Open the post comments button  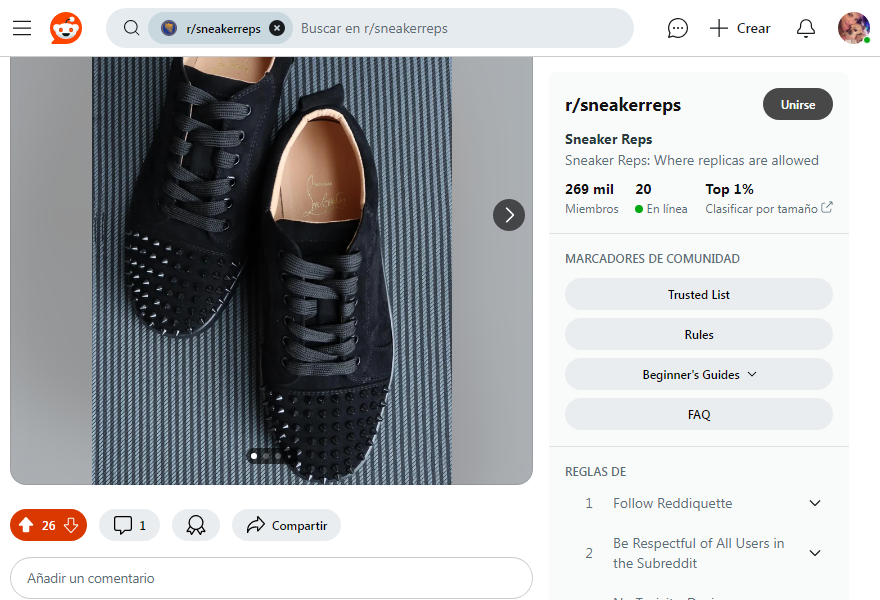point(130,525)
